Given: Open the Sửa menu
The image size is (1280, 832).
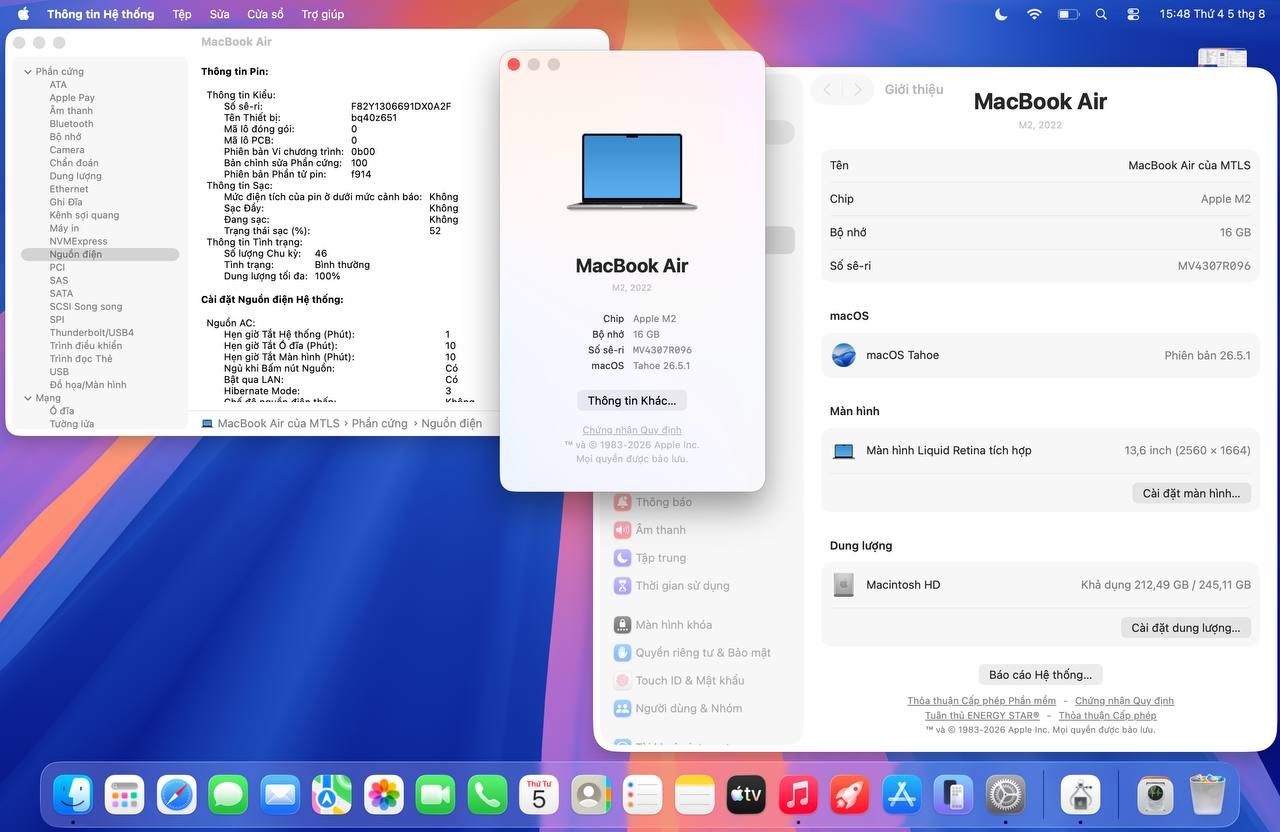Looking at the screenshot, I should pyautogui.click(x=220, y=14).
